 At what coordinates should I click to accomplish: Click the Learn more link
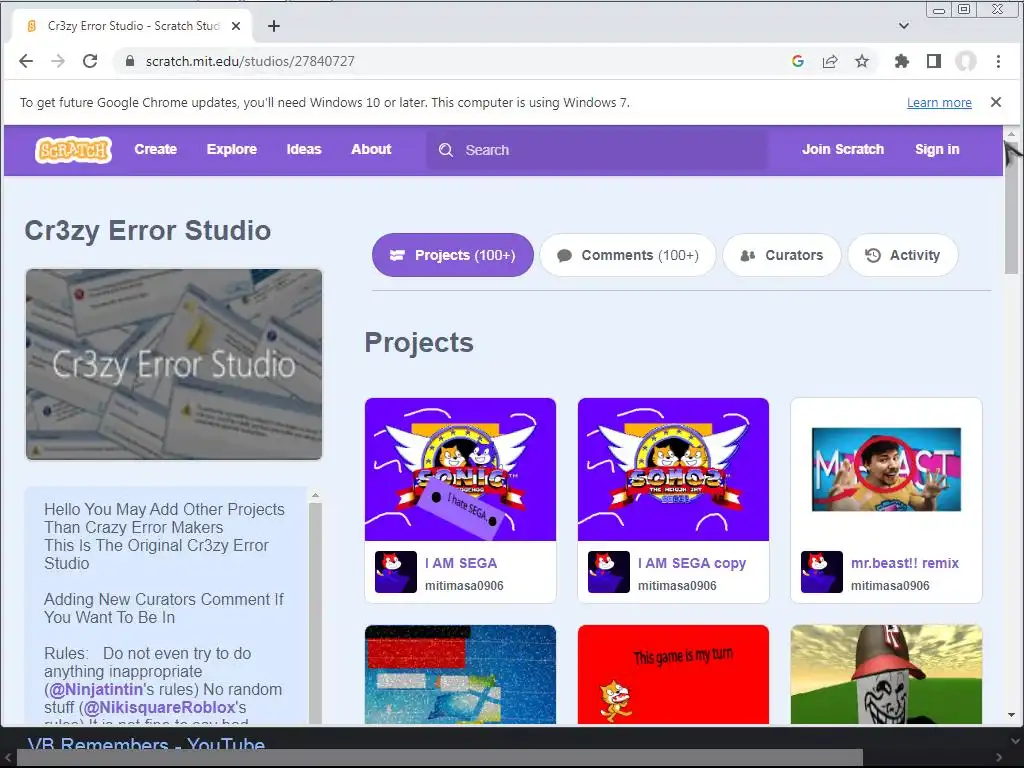coord(939,103)
